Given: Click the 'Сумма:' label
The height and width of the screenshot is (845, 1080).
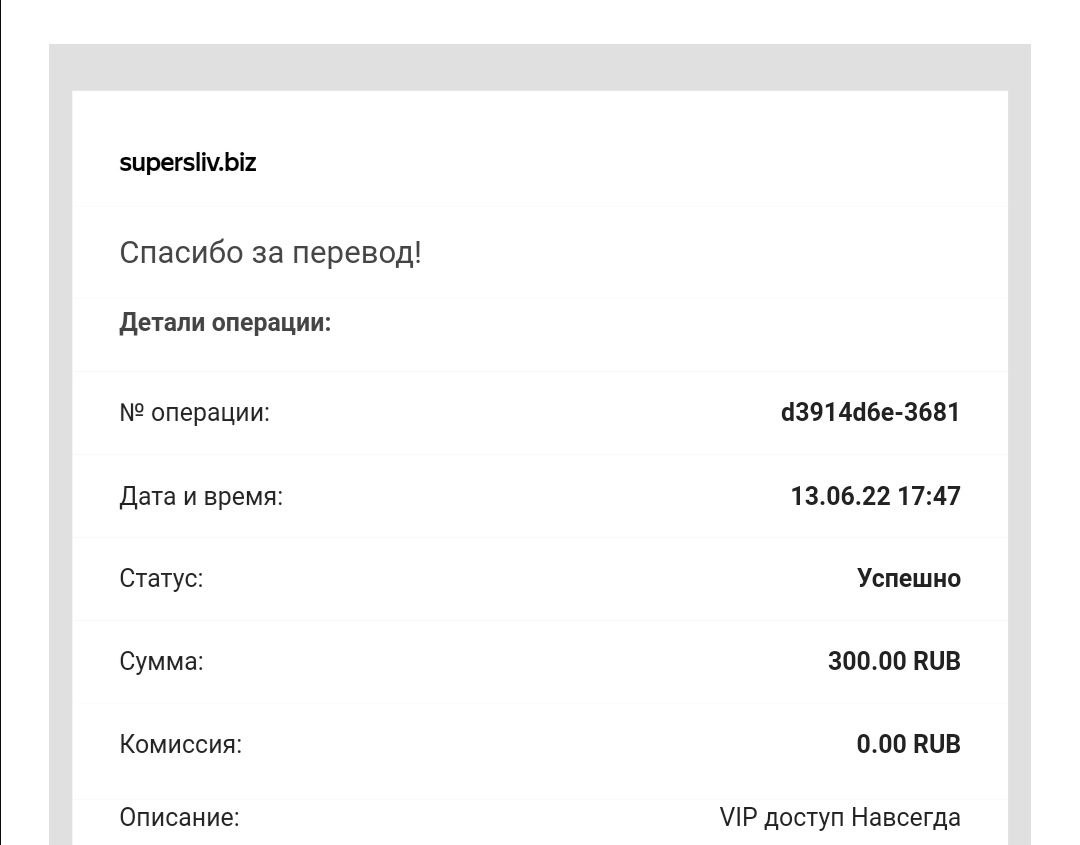Looking at the screenshot, I should click(161, 661).
